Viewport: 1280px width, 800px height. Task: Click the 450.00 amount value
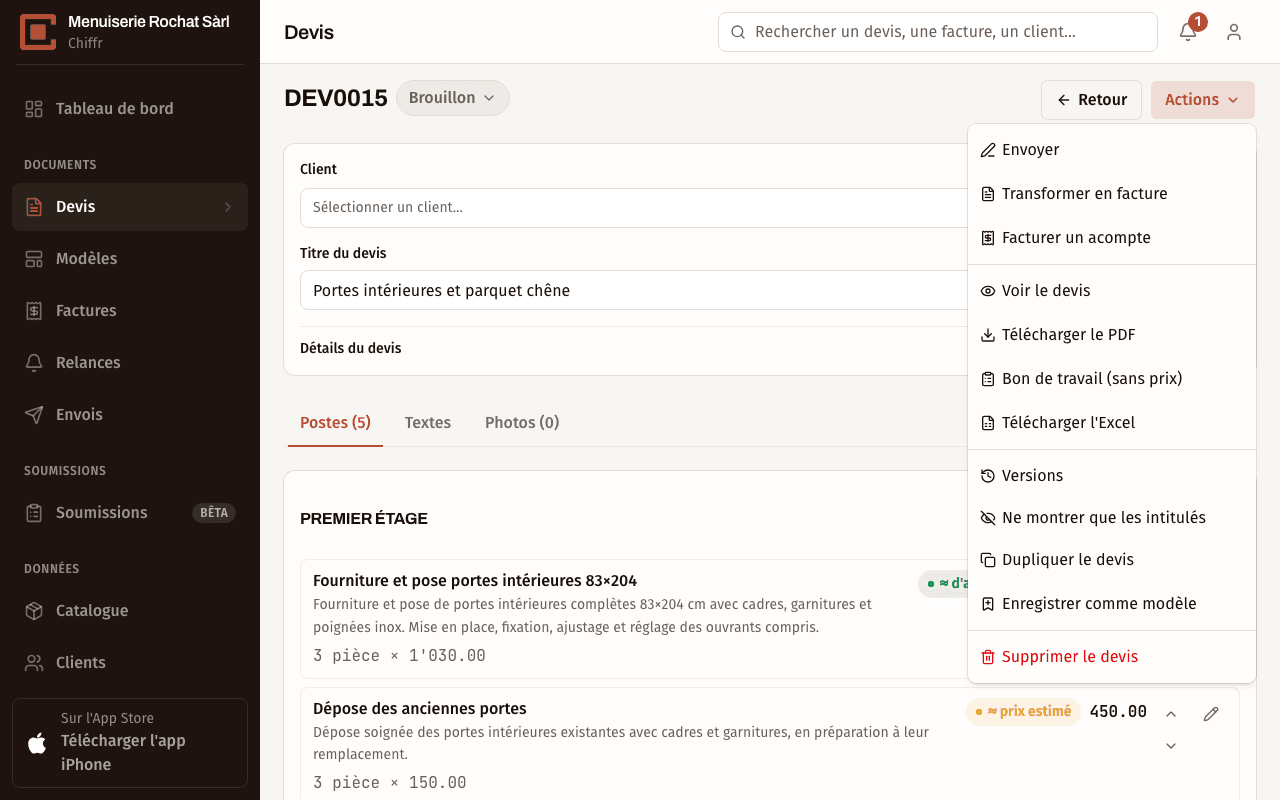[1118, 712]
